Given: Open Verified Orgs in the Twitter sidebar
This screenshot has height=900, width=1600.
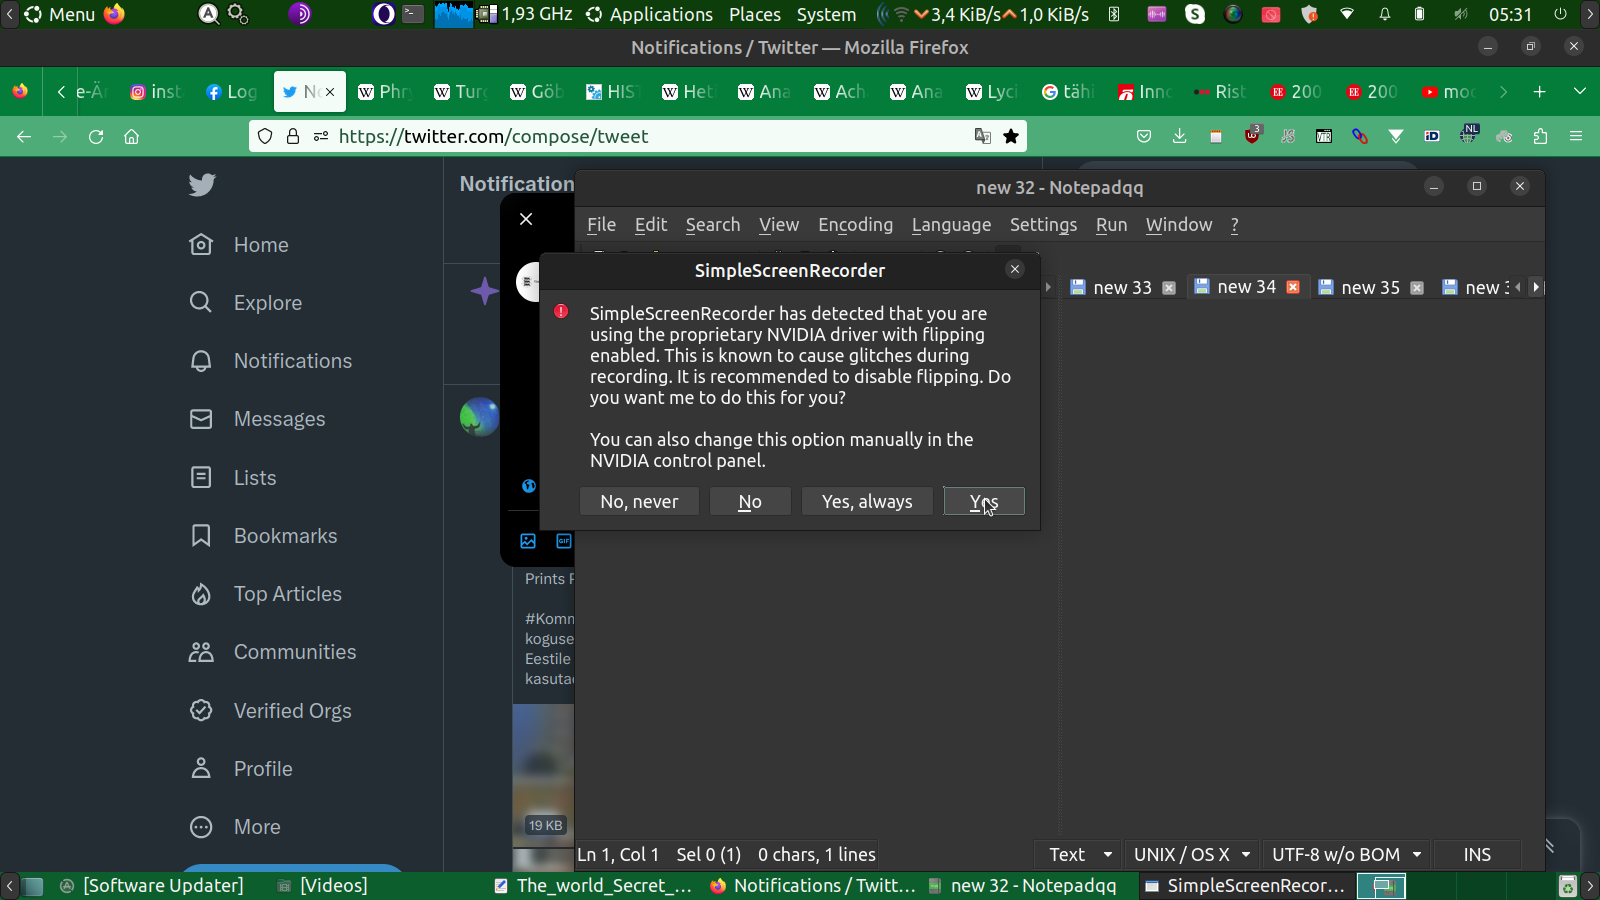Looking at the screenshot, I should 270,711.
